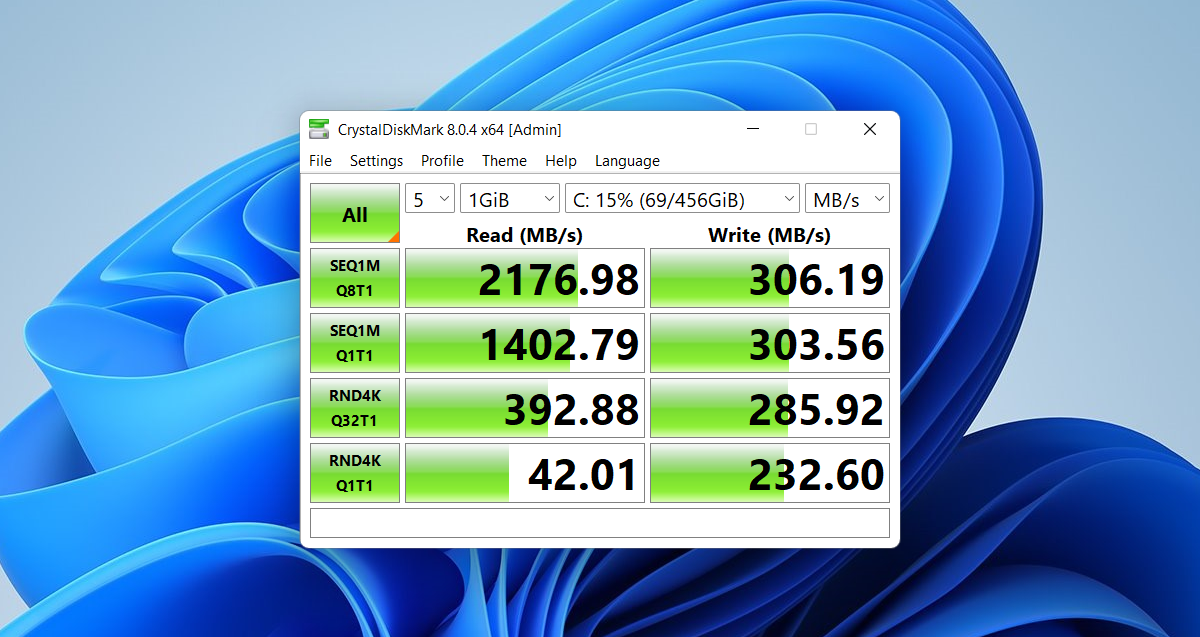Click the SEQ1M Q1T1 write value 303.56
Screen dimensions: 1200x637
(770, 343)
